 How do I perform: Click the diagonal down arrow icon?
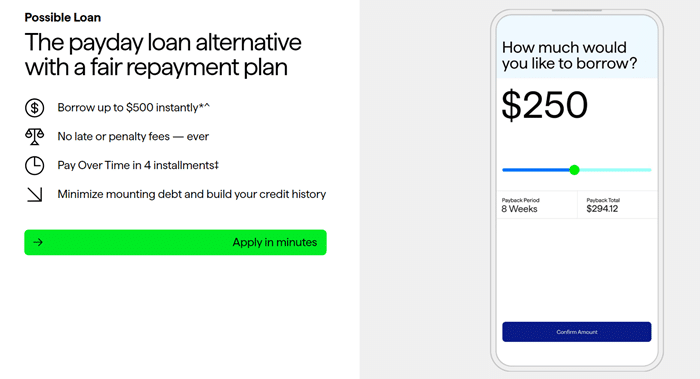[34, 195]
